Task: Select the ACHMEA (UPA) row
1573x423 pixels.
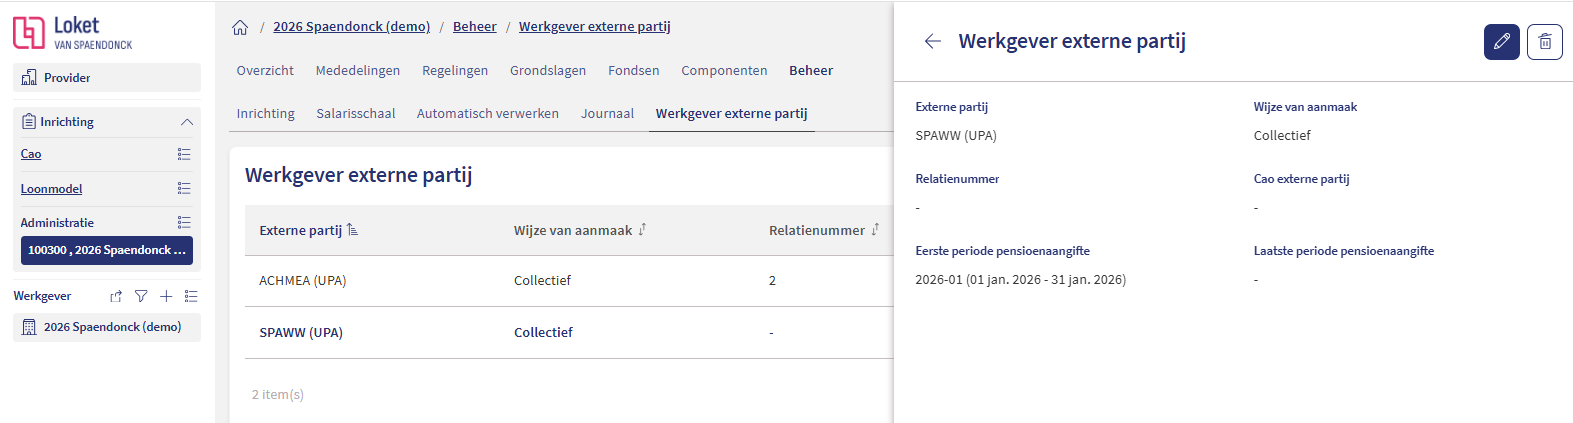Action: coord(302,281)
